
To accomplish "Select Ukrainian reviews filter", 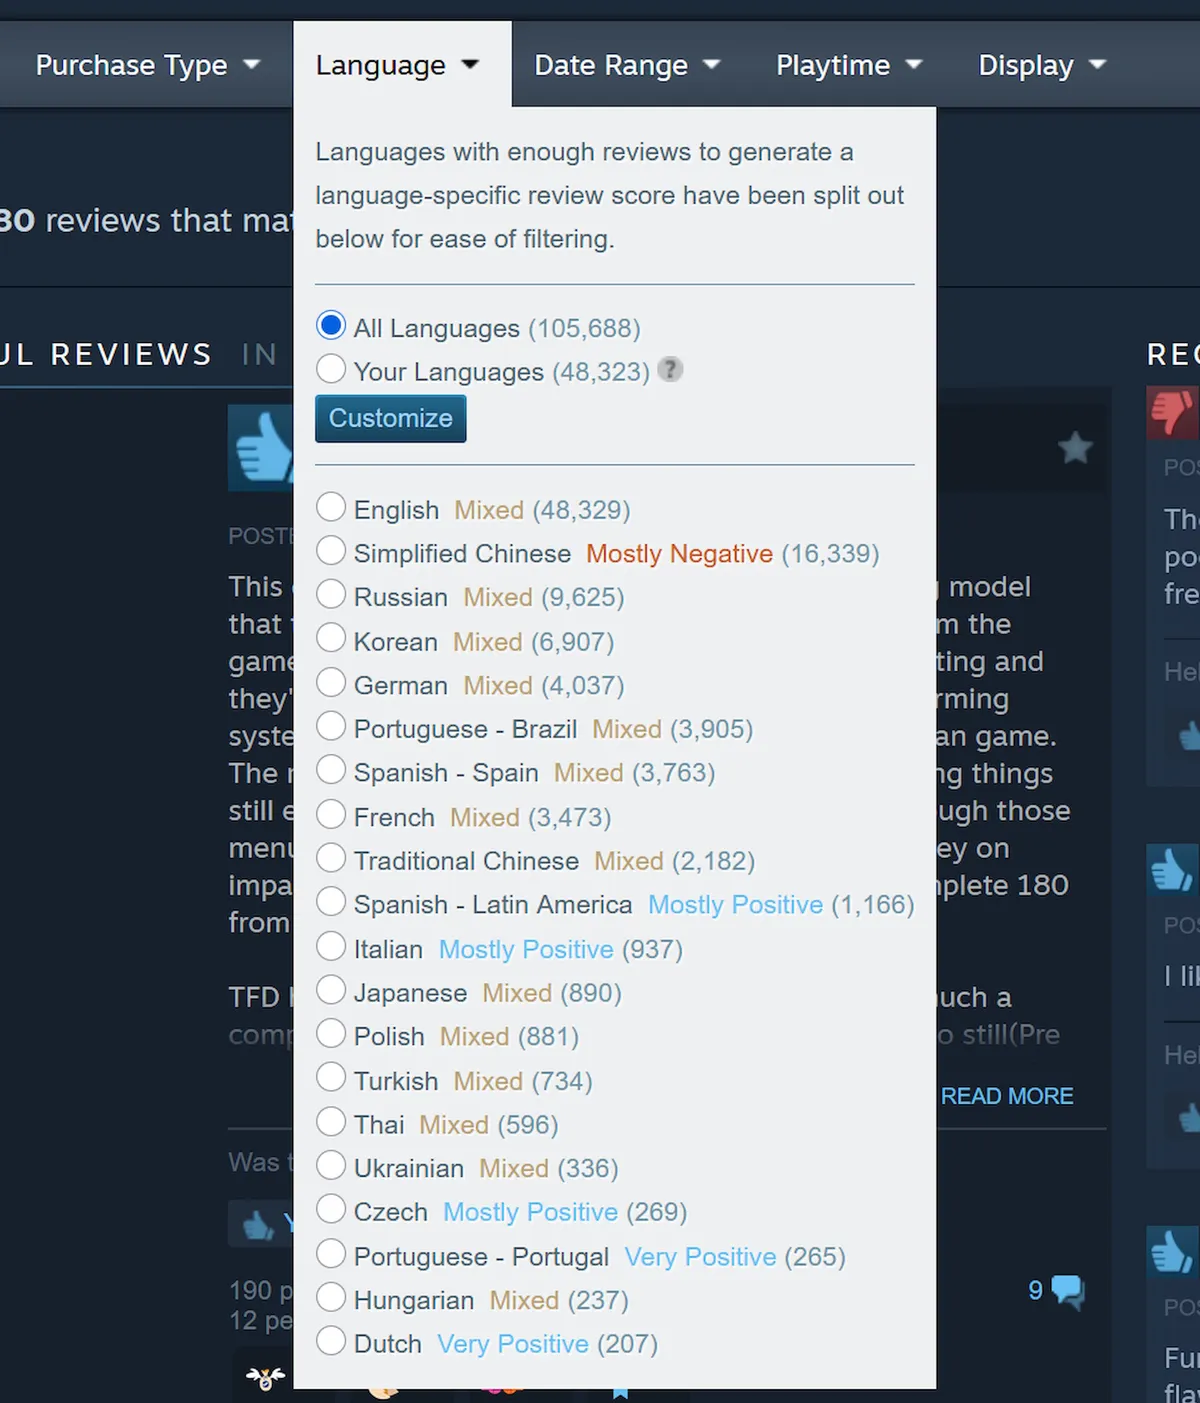I will 331,1165.
